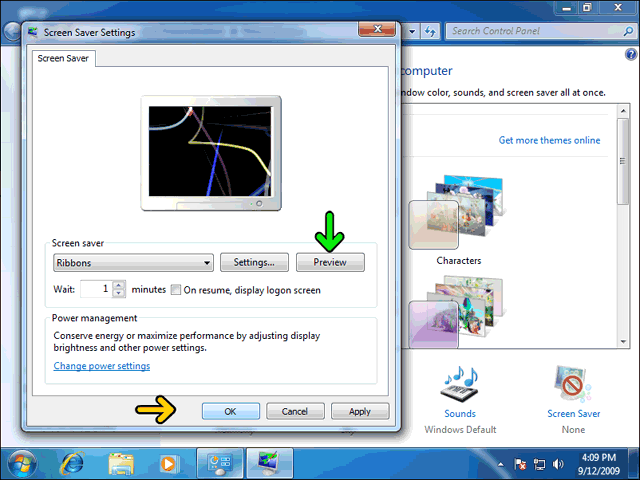This screenshot has width=640, height=480.
Task: Enable On resume, display logon screen
Action: [x=176, y=290]
